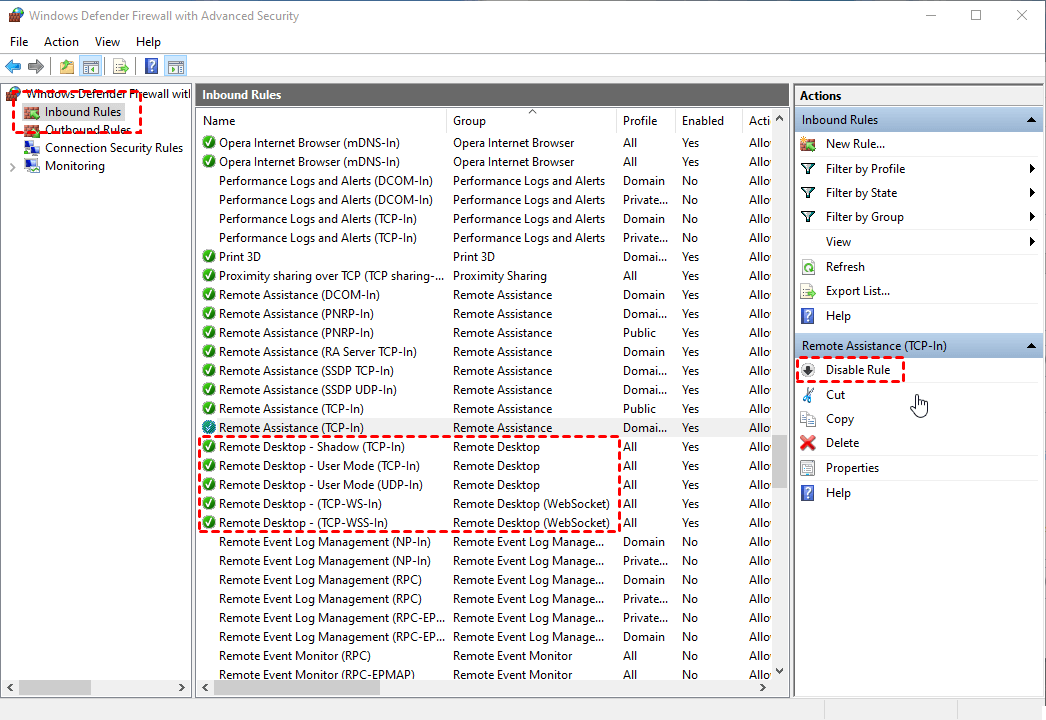Expand the Monitoring tree node
This screenshot has width=1046, height=720.
[12, 167]
